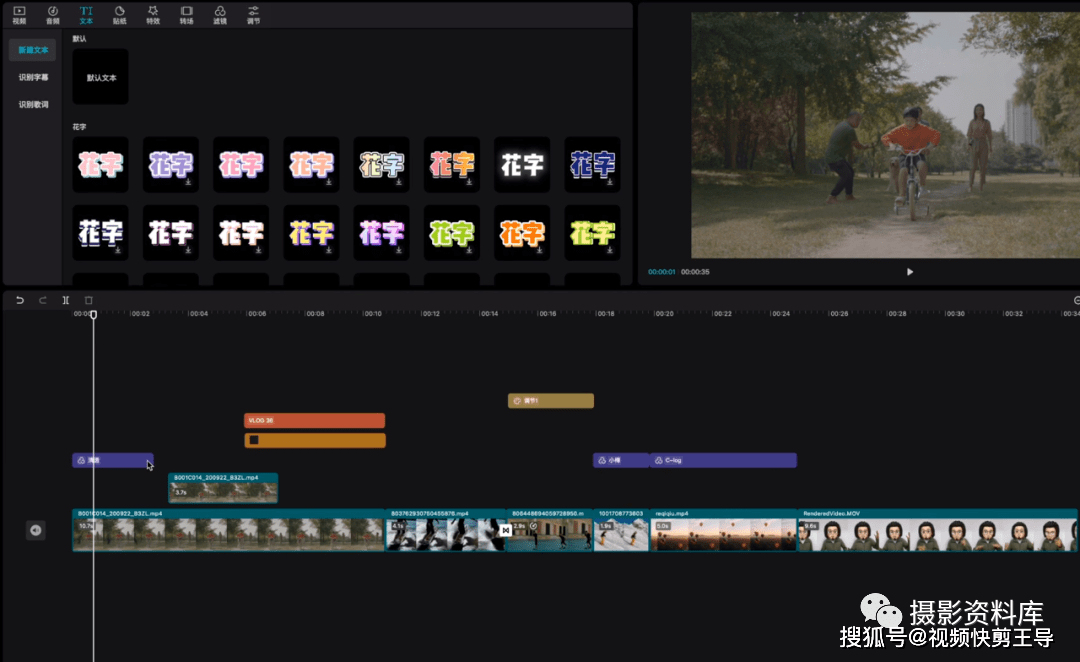Image resolution: width=1080 pixels, height=662 pixels.
Task: Toggle the main track mute button
Action: click(x=36, y=530)
